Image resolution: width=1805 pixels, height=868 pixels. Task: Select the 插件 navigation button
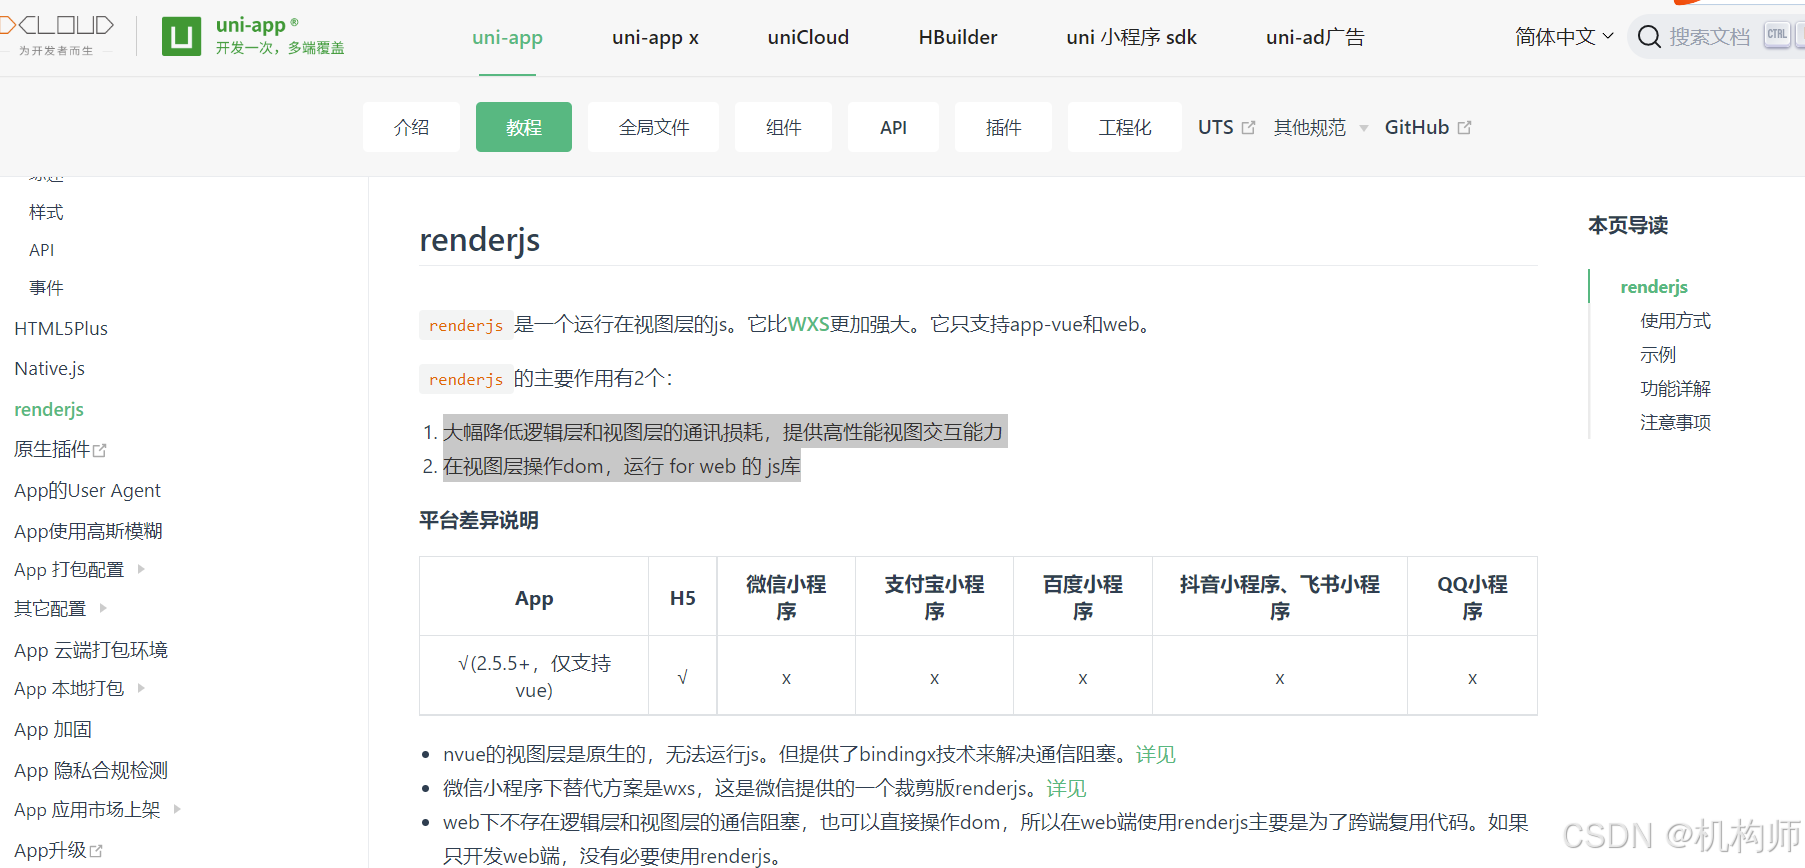tap(1003, 127)
